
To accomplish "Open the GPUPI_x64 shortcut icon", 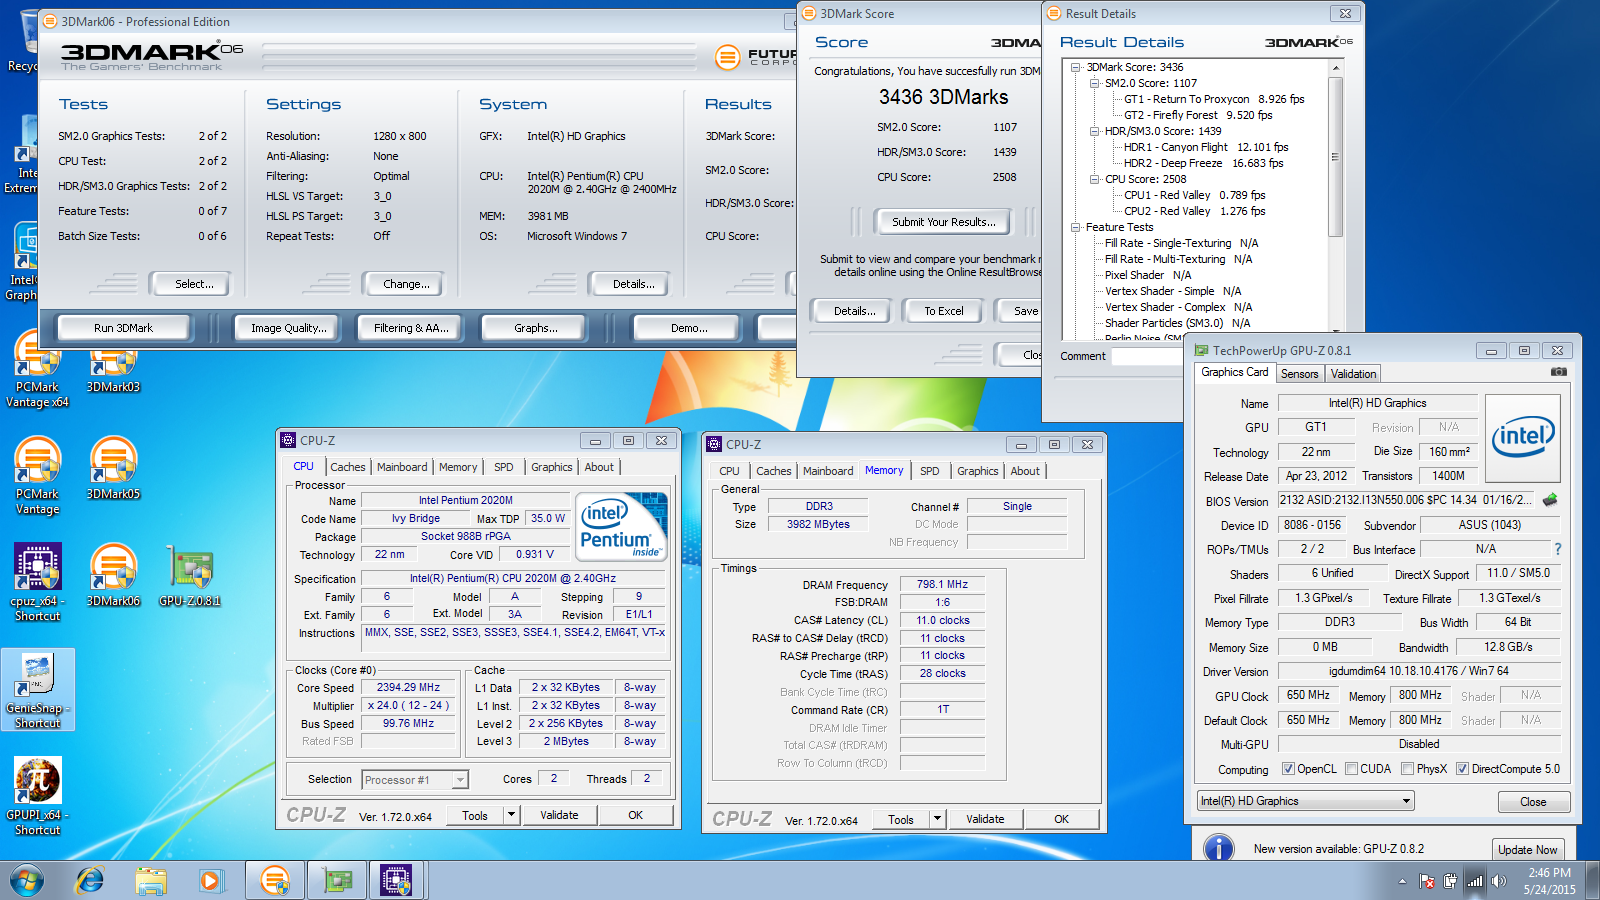I will [x=37, y=796].
